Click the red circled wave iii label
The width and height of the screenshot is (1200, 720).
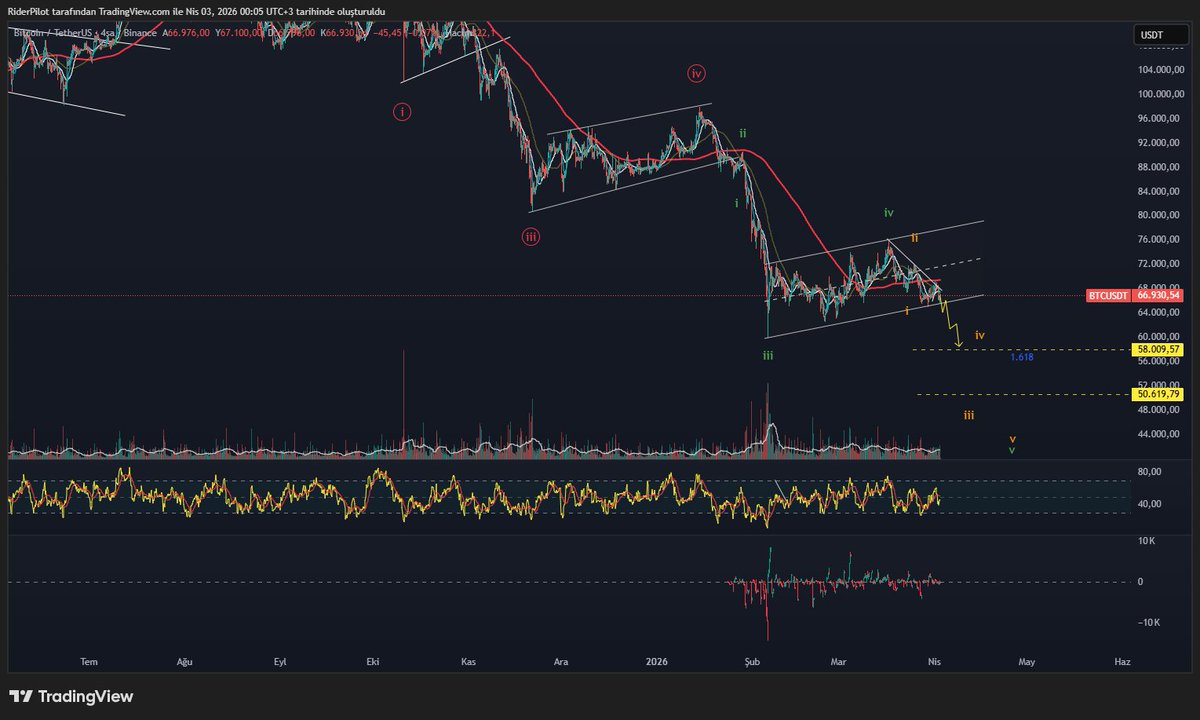click(x=530, y=236)
